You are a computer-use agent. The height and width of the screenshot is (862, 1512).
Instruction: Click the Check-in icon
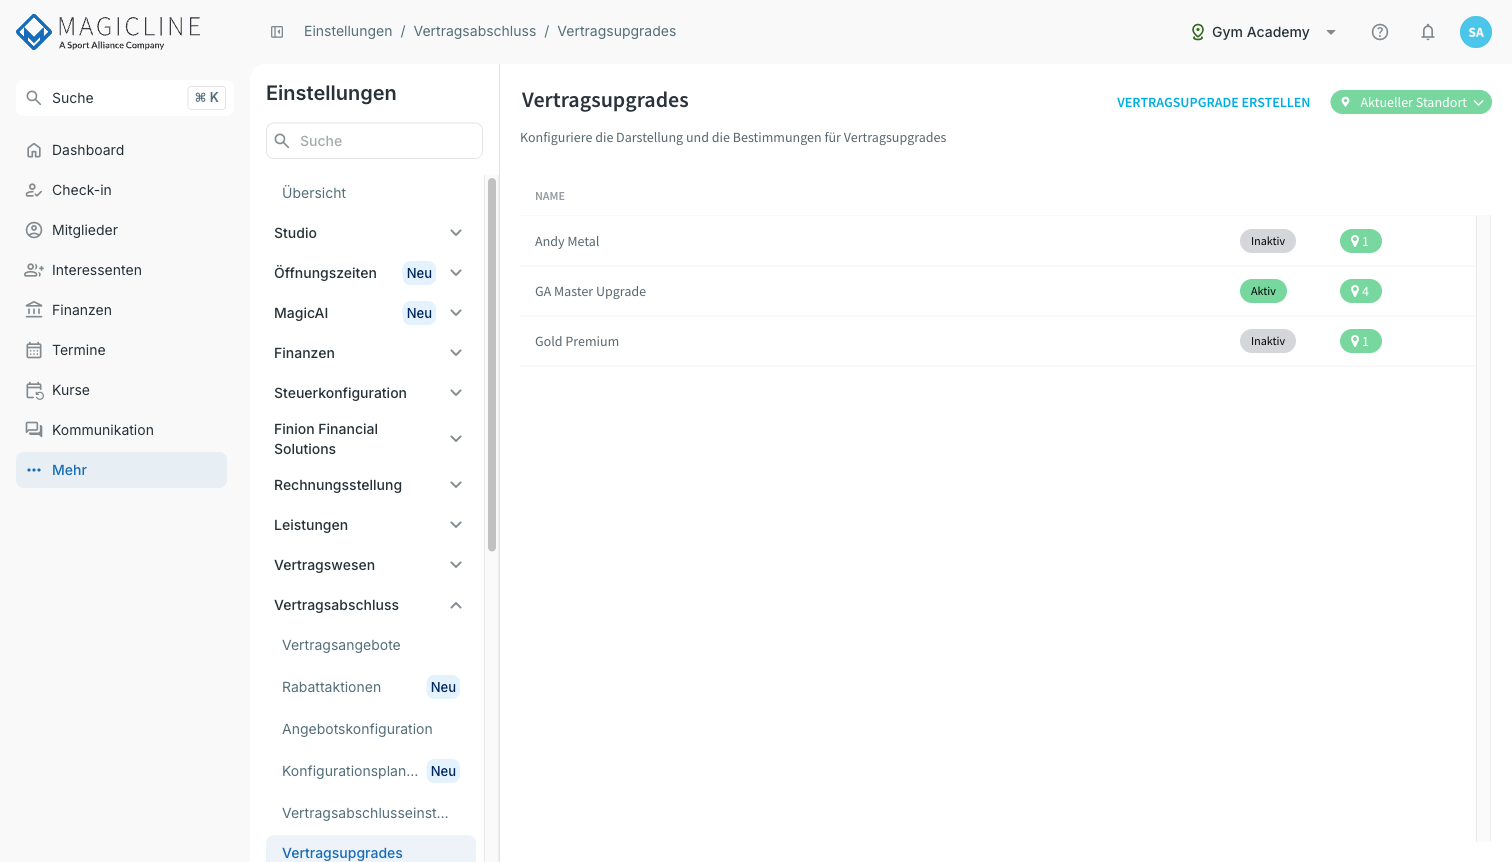34,190
